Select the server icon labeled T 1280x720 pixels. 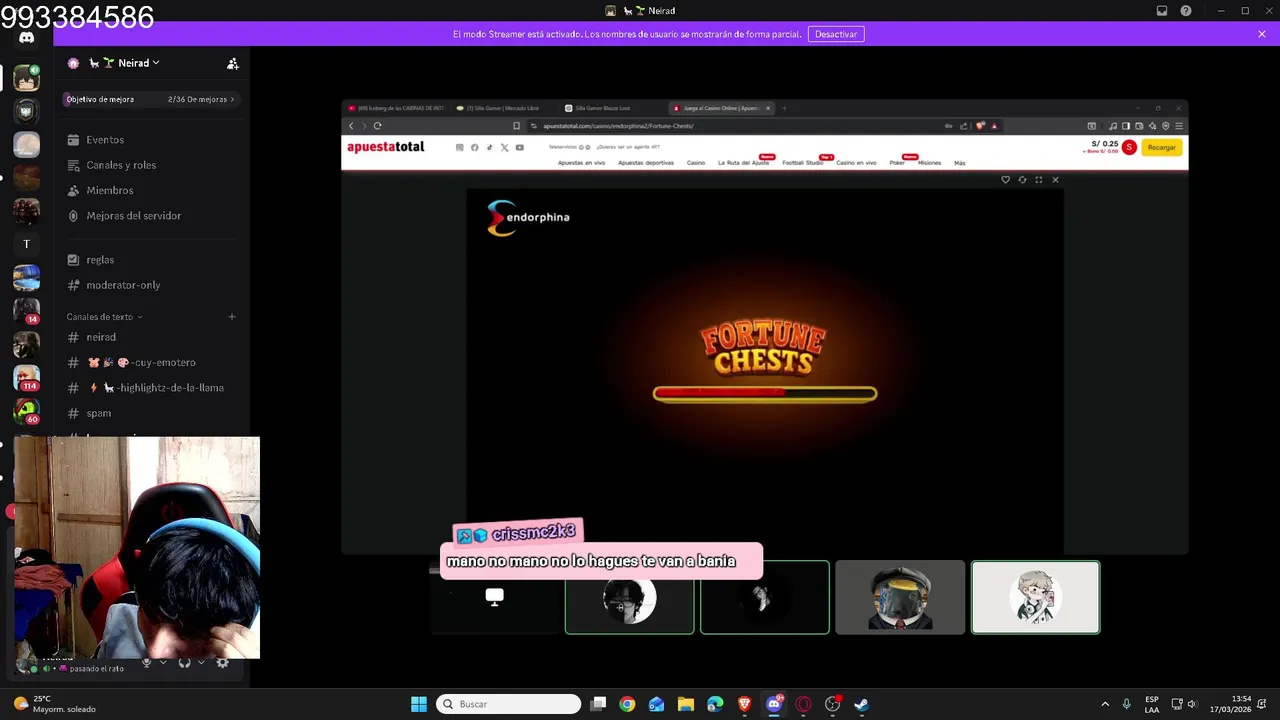26,244
